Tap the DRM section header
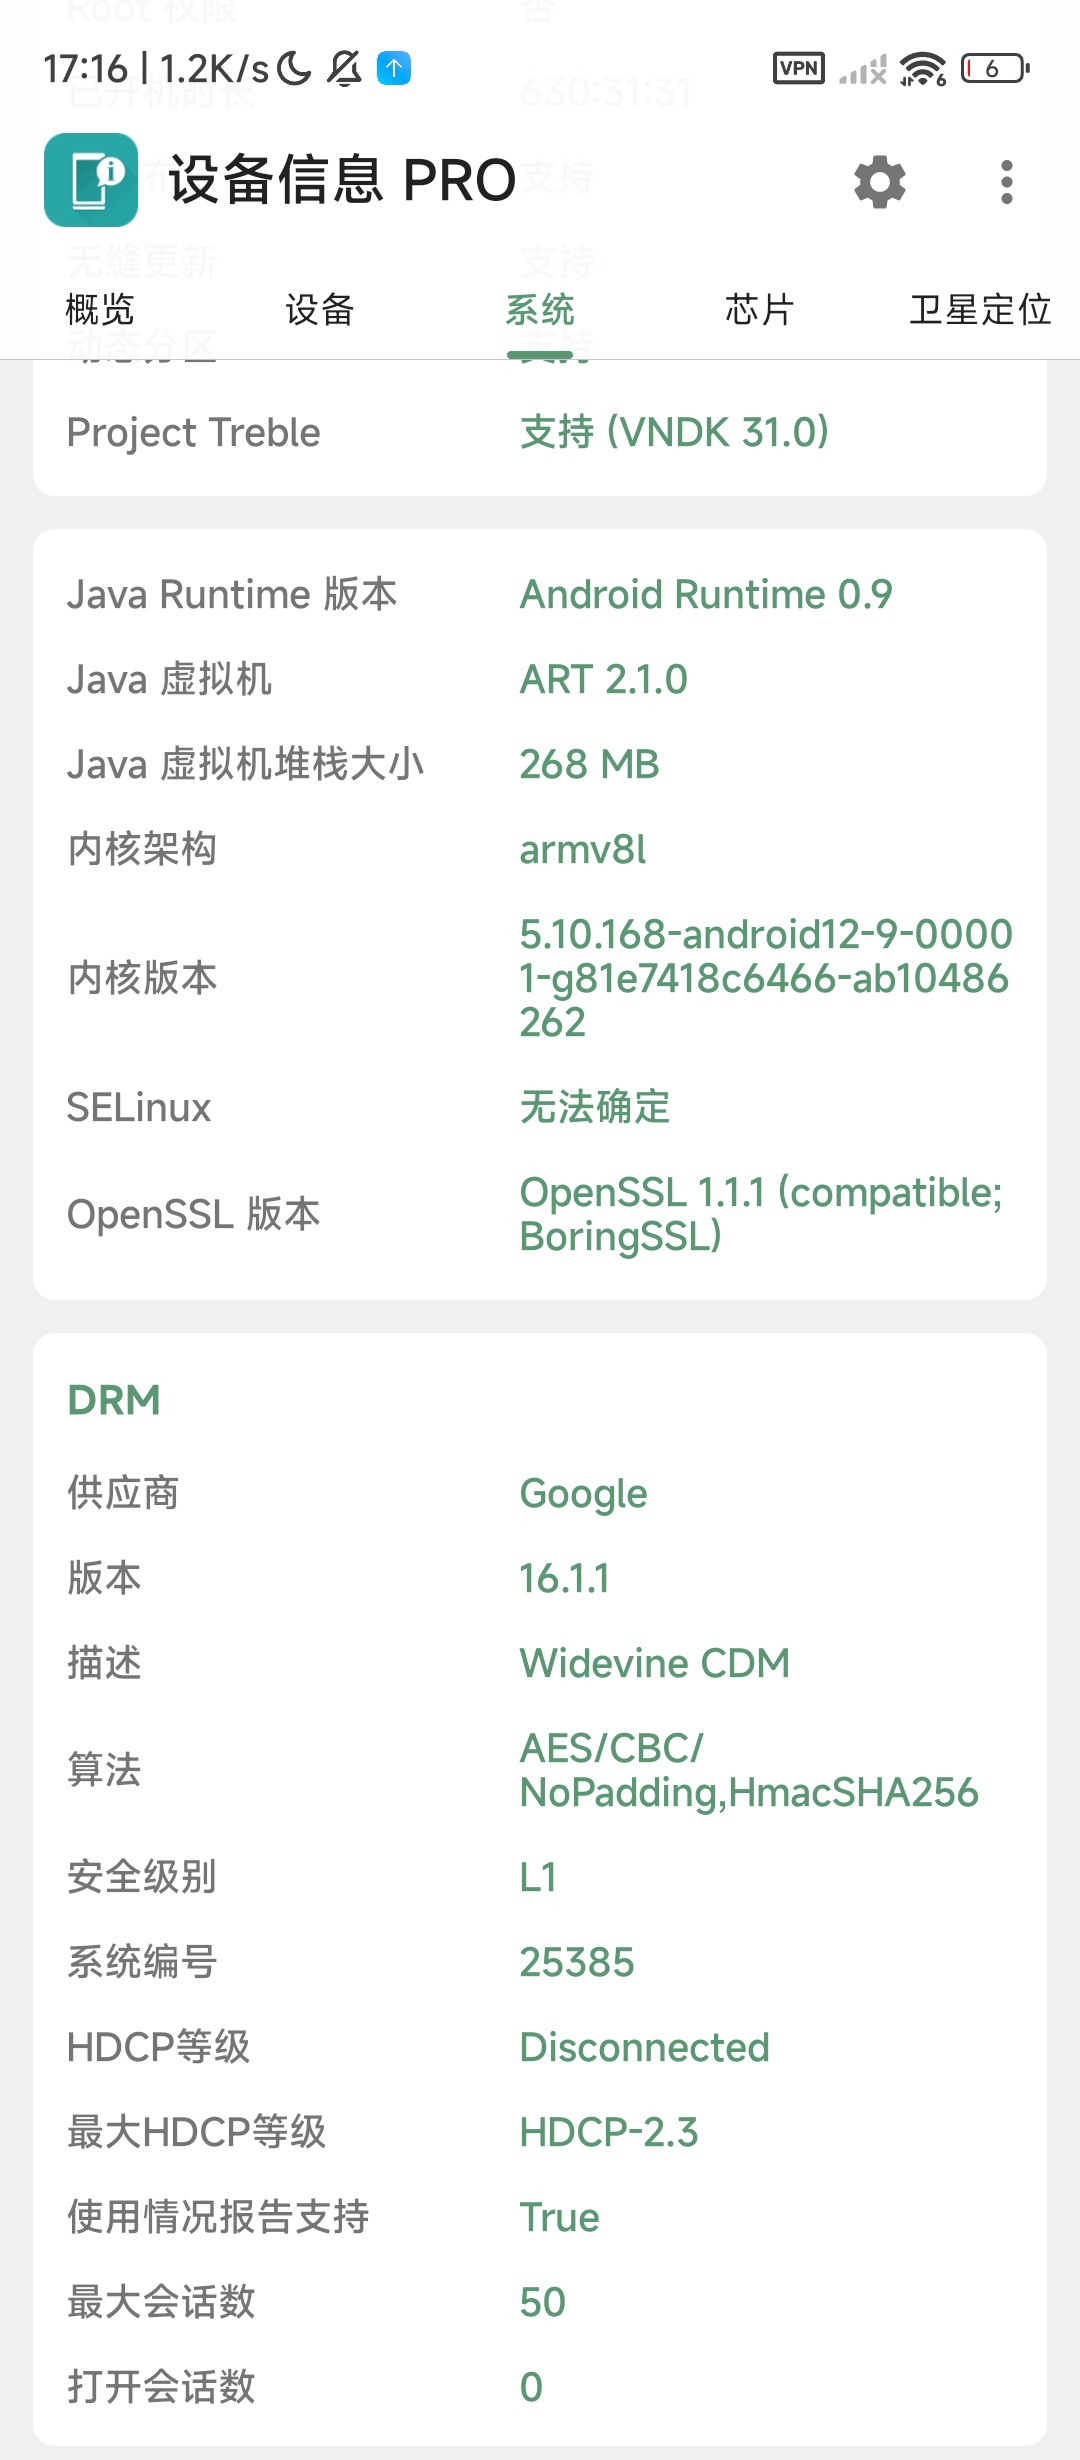This screenshot has height=2460, width=1080. pos(114,1400)
